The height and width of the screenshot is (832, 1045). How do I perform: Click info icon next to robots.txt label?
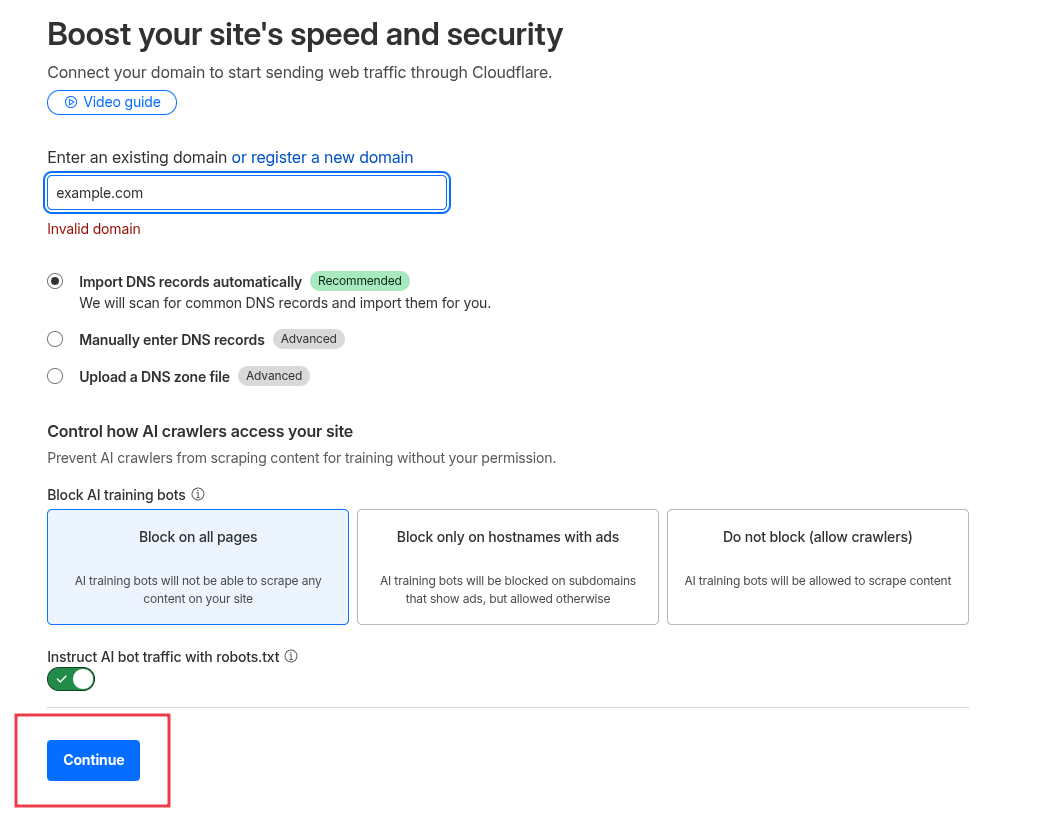[291, 657]
